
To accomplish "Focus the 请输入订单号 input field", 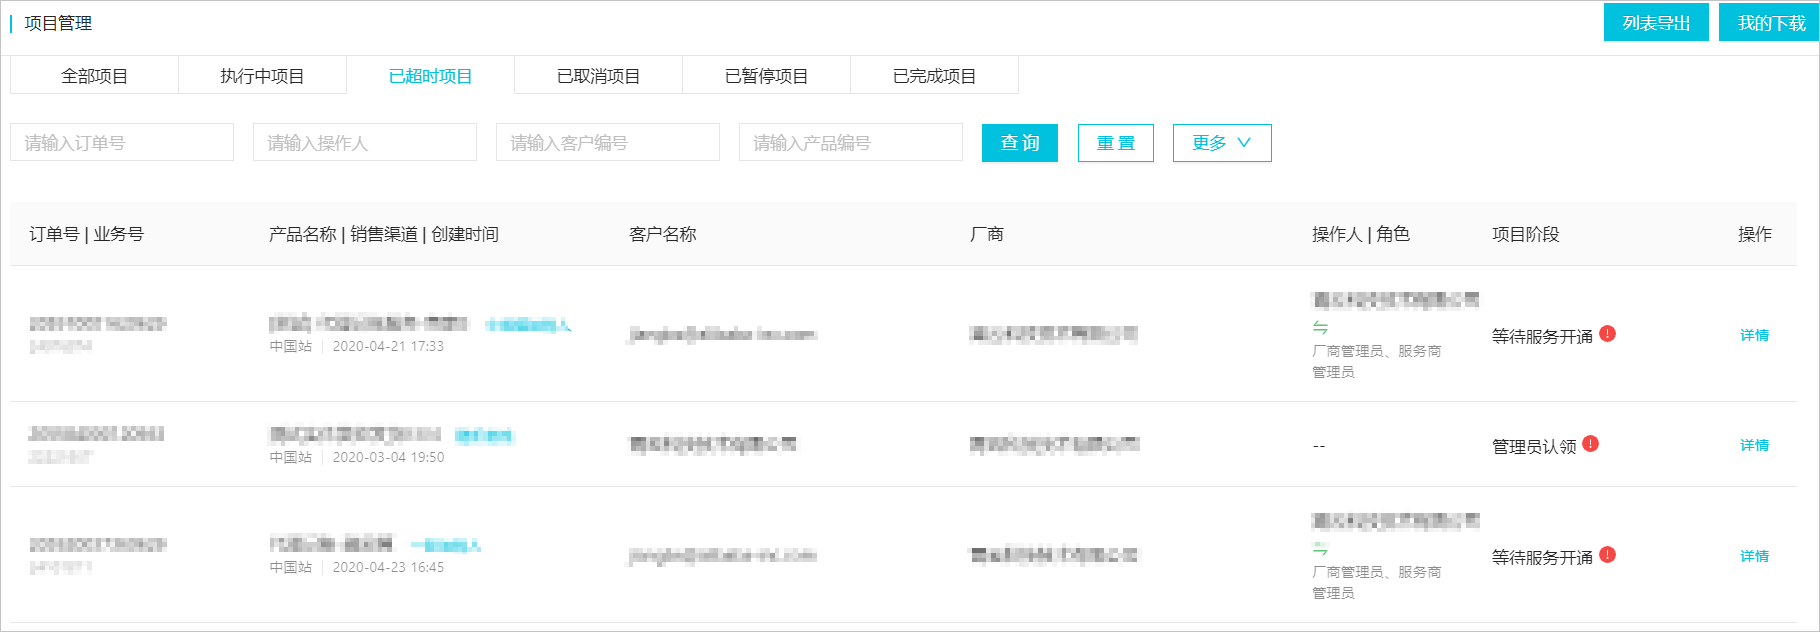I will click(122, 143).
